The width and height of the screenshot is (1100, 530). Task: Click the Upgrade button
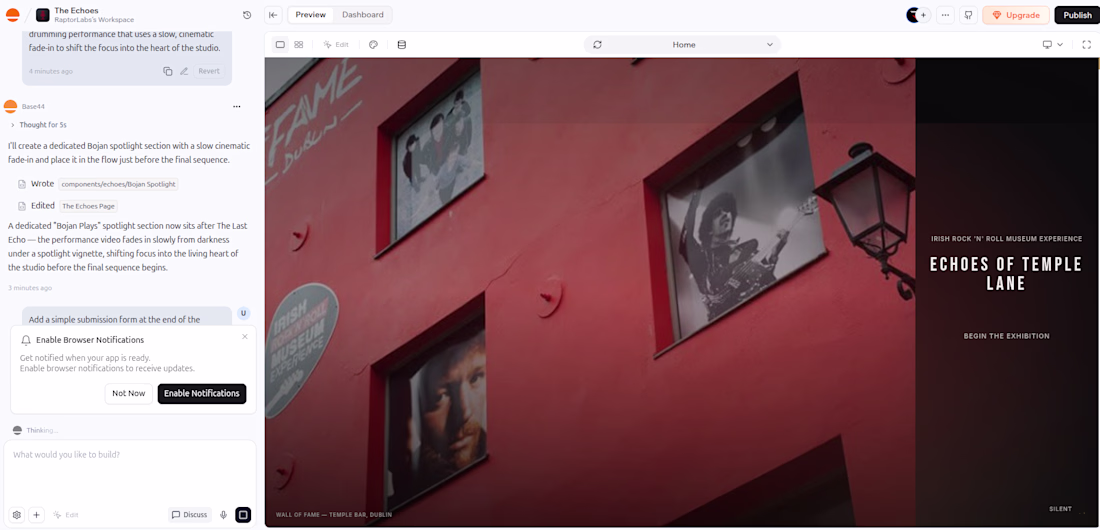(x=1016, y=15)
